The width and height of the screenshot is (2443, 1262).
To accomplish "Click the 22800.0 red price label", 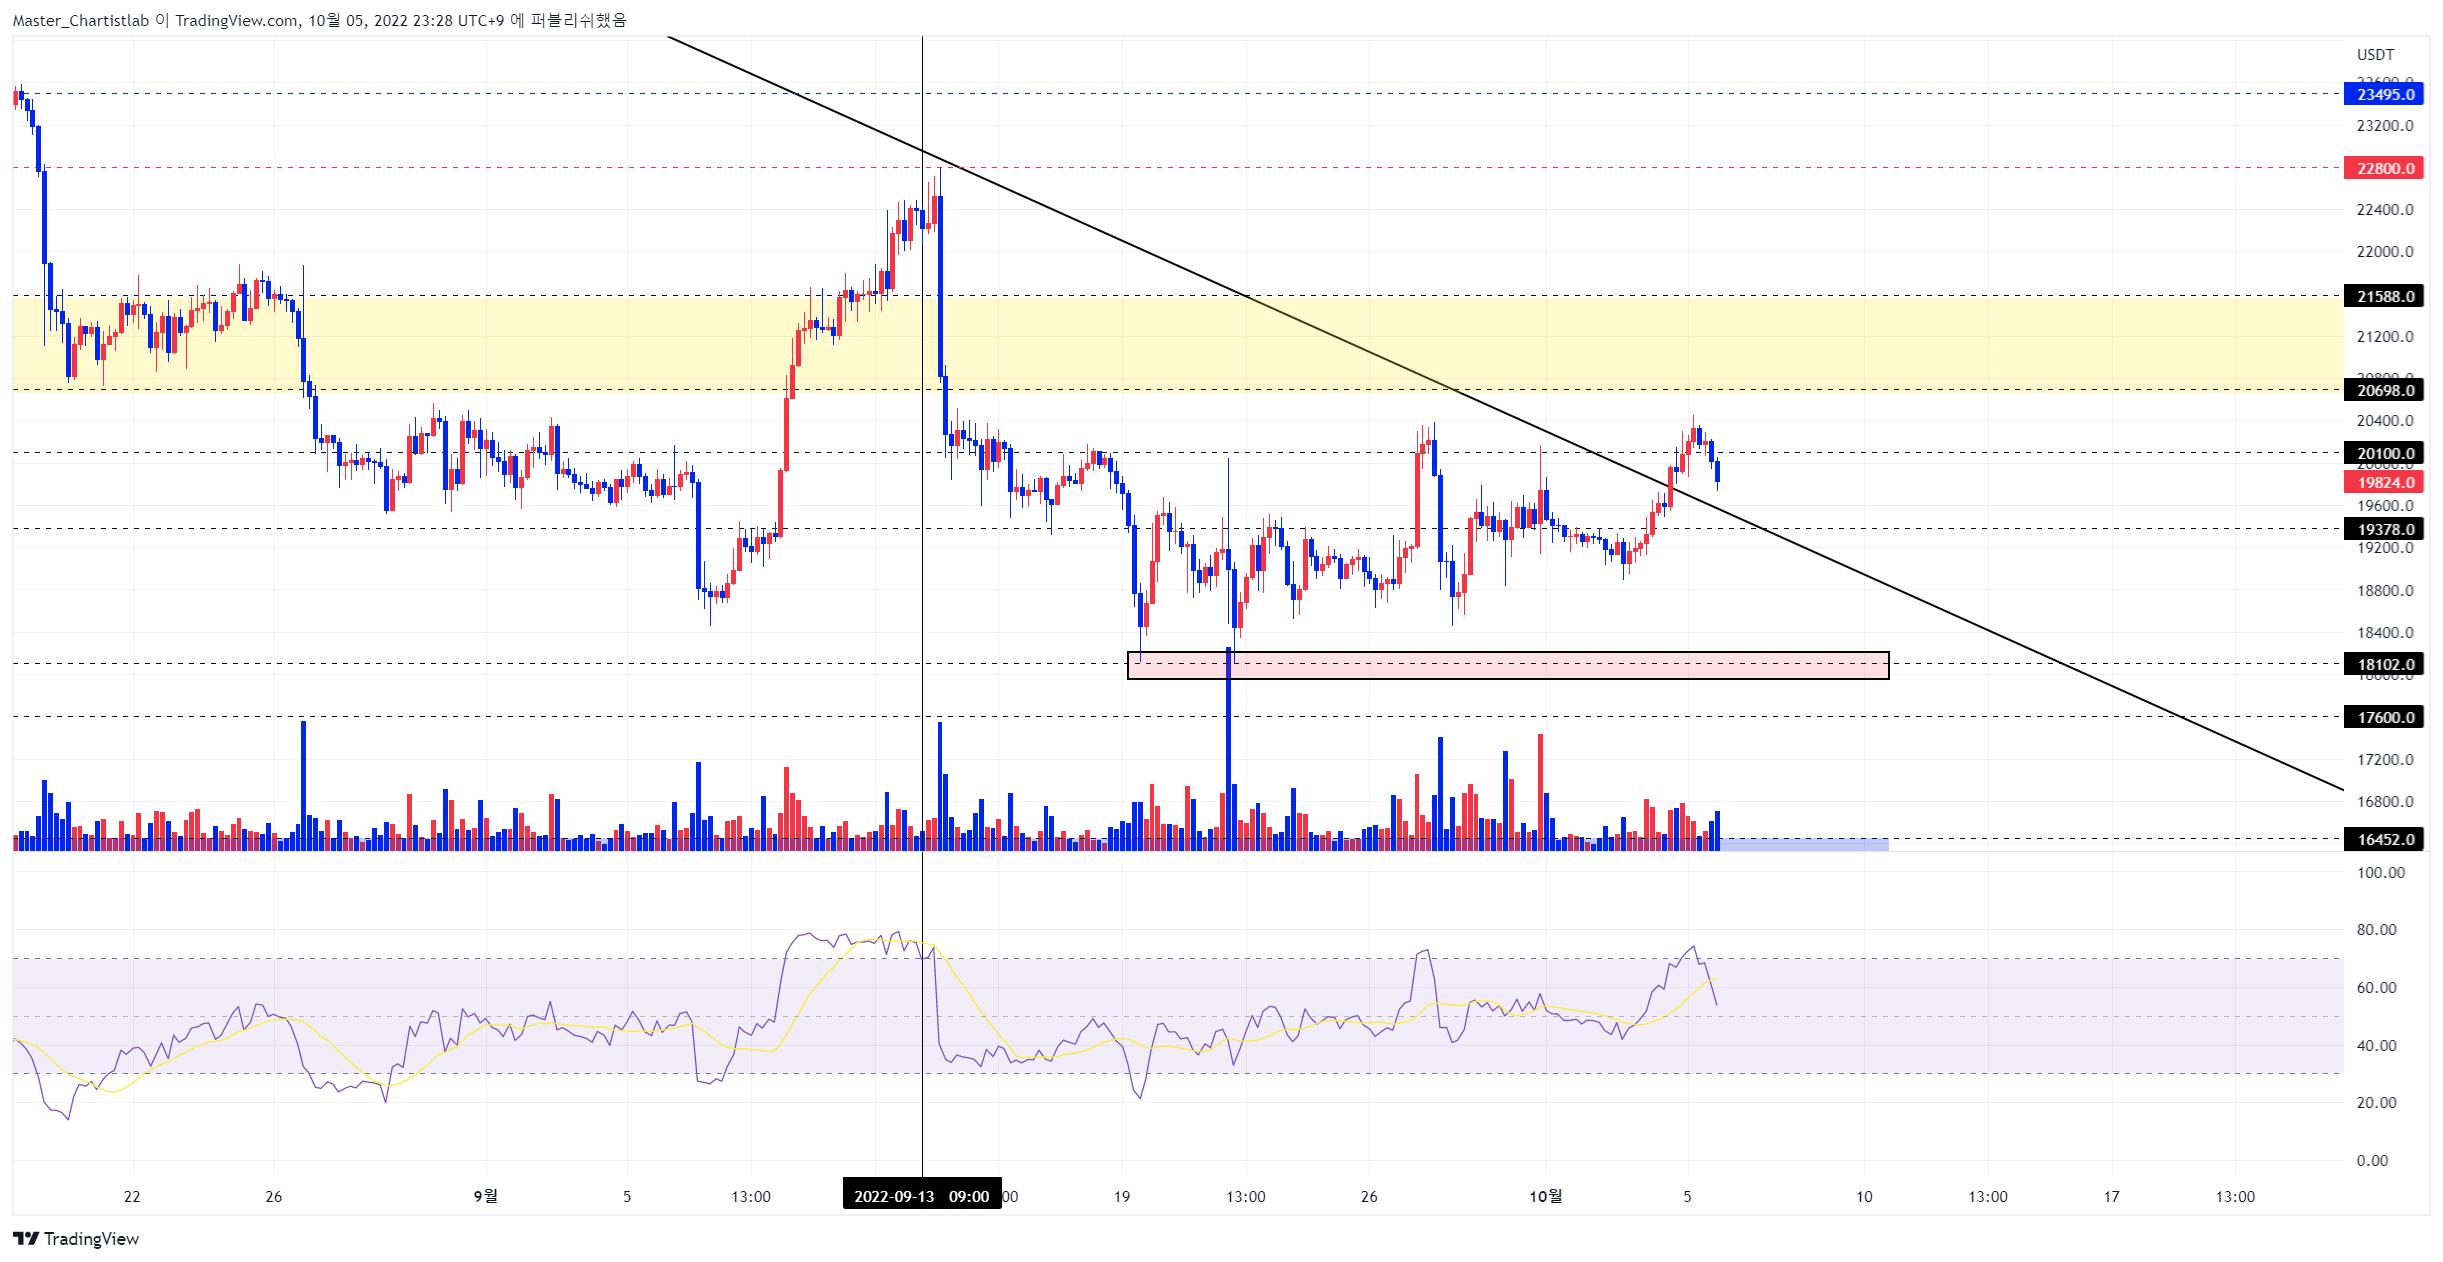I will [2384, 168].
